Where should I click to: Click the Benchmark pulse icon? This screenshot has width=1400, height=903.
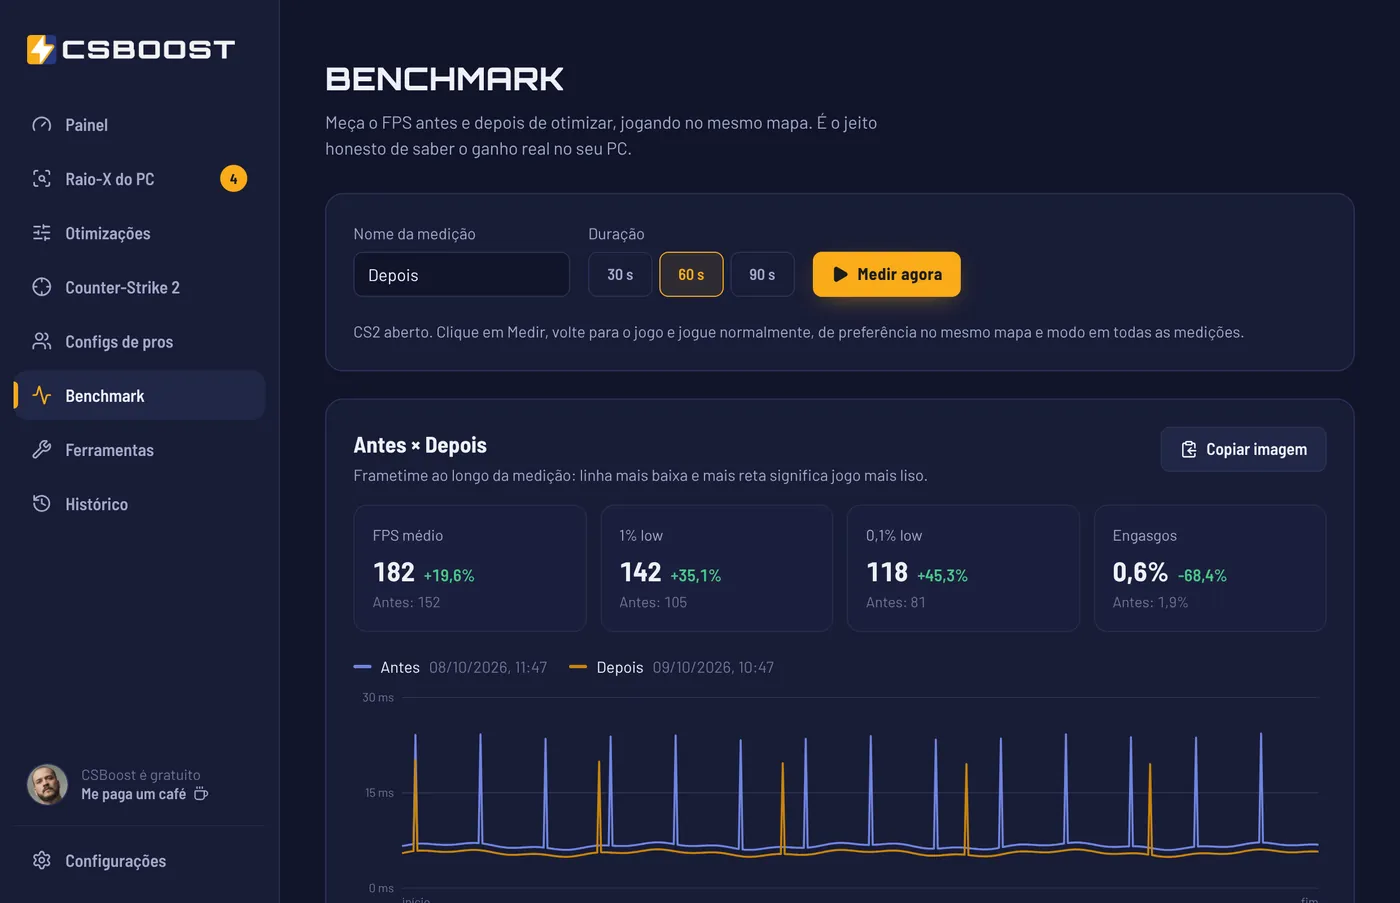(42, 395)
